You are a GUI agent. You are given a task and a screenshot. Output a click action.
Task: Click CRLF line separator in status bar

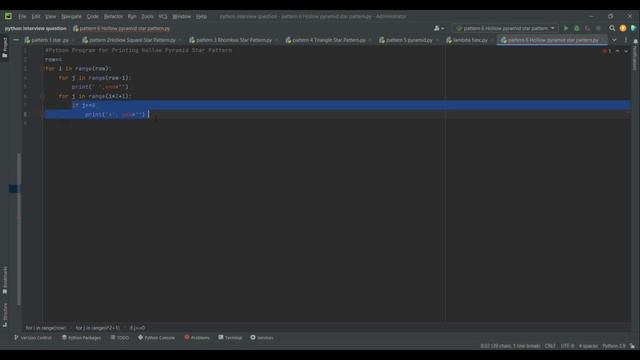coord(550,346)
